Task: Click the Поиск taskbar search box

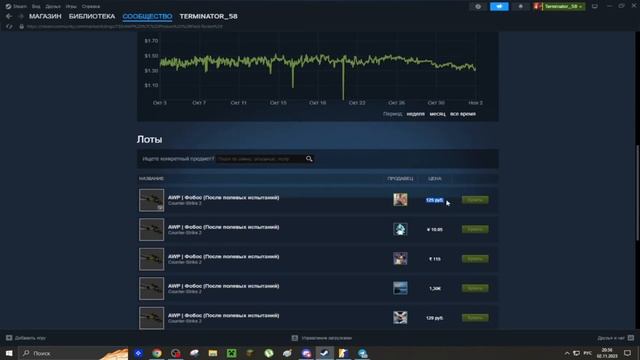Action: [x=73, y=353]
